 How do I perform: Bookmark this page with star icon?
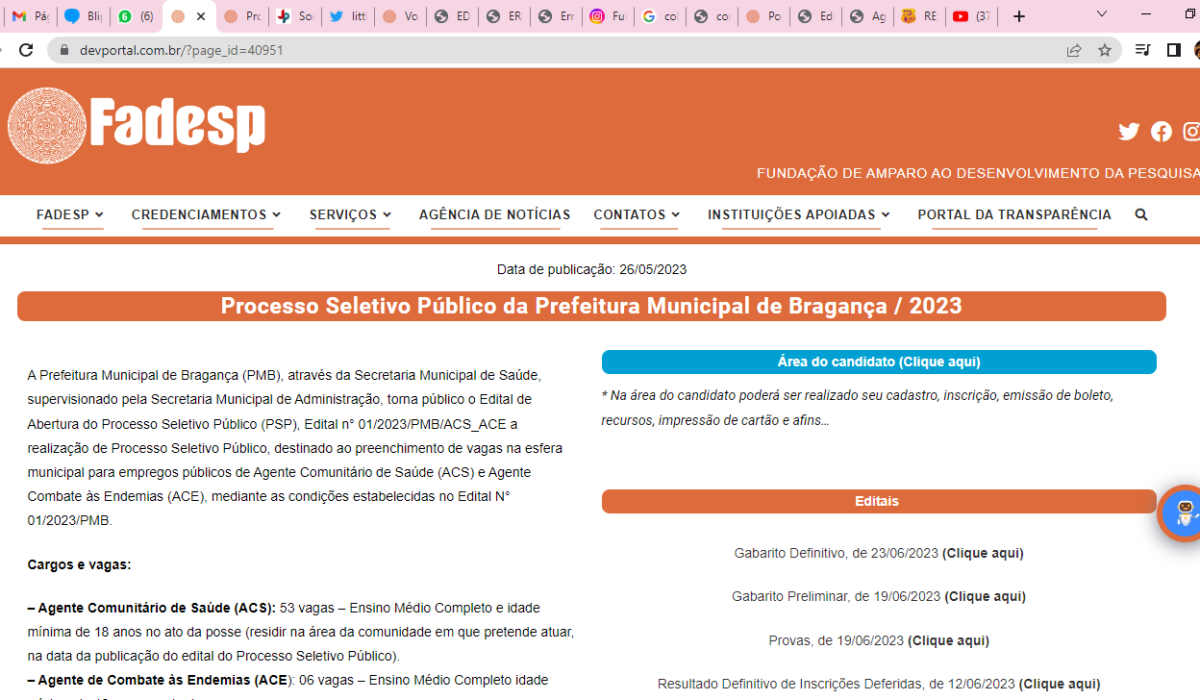(x=1105, y=50)
